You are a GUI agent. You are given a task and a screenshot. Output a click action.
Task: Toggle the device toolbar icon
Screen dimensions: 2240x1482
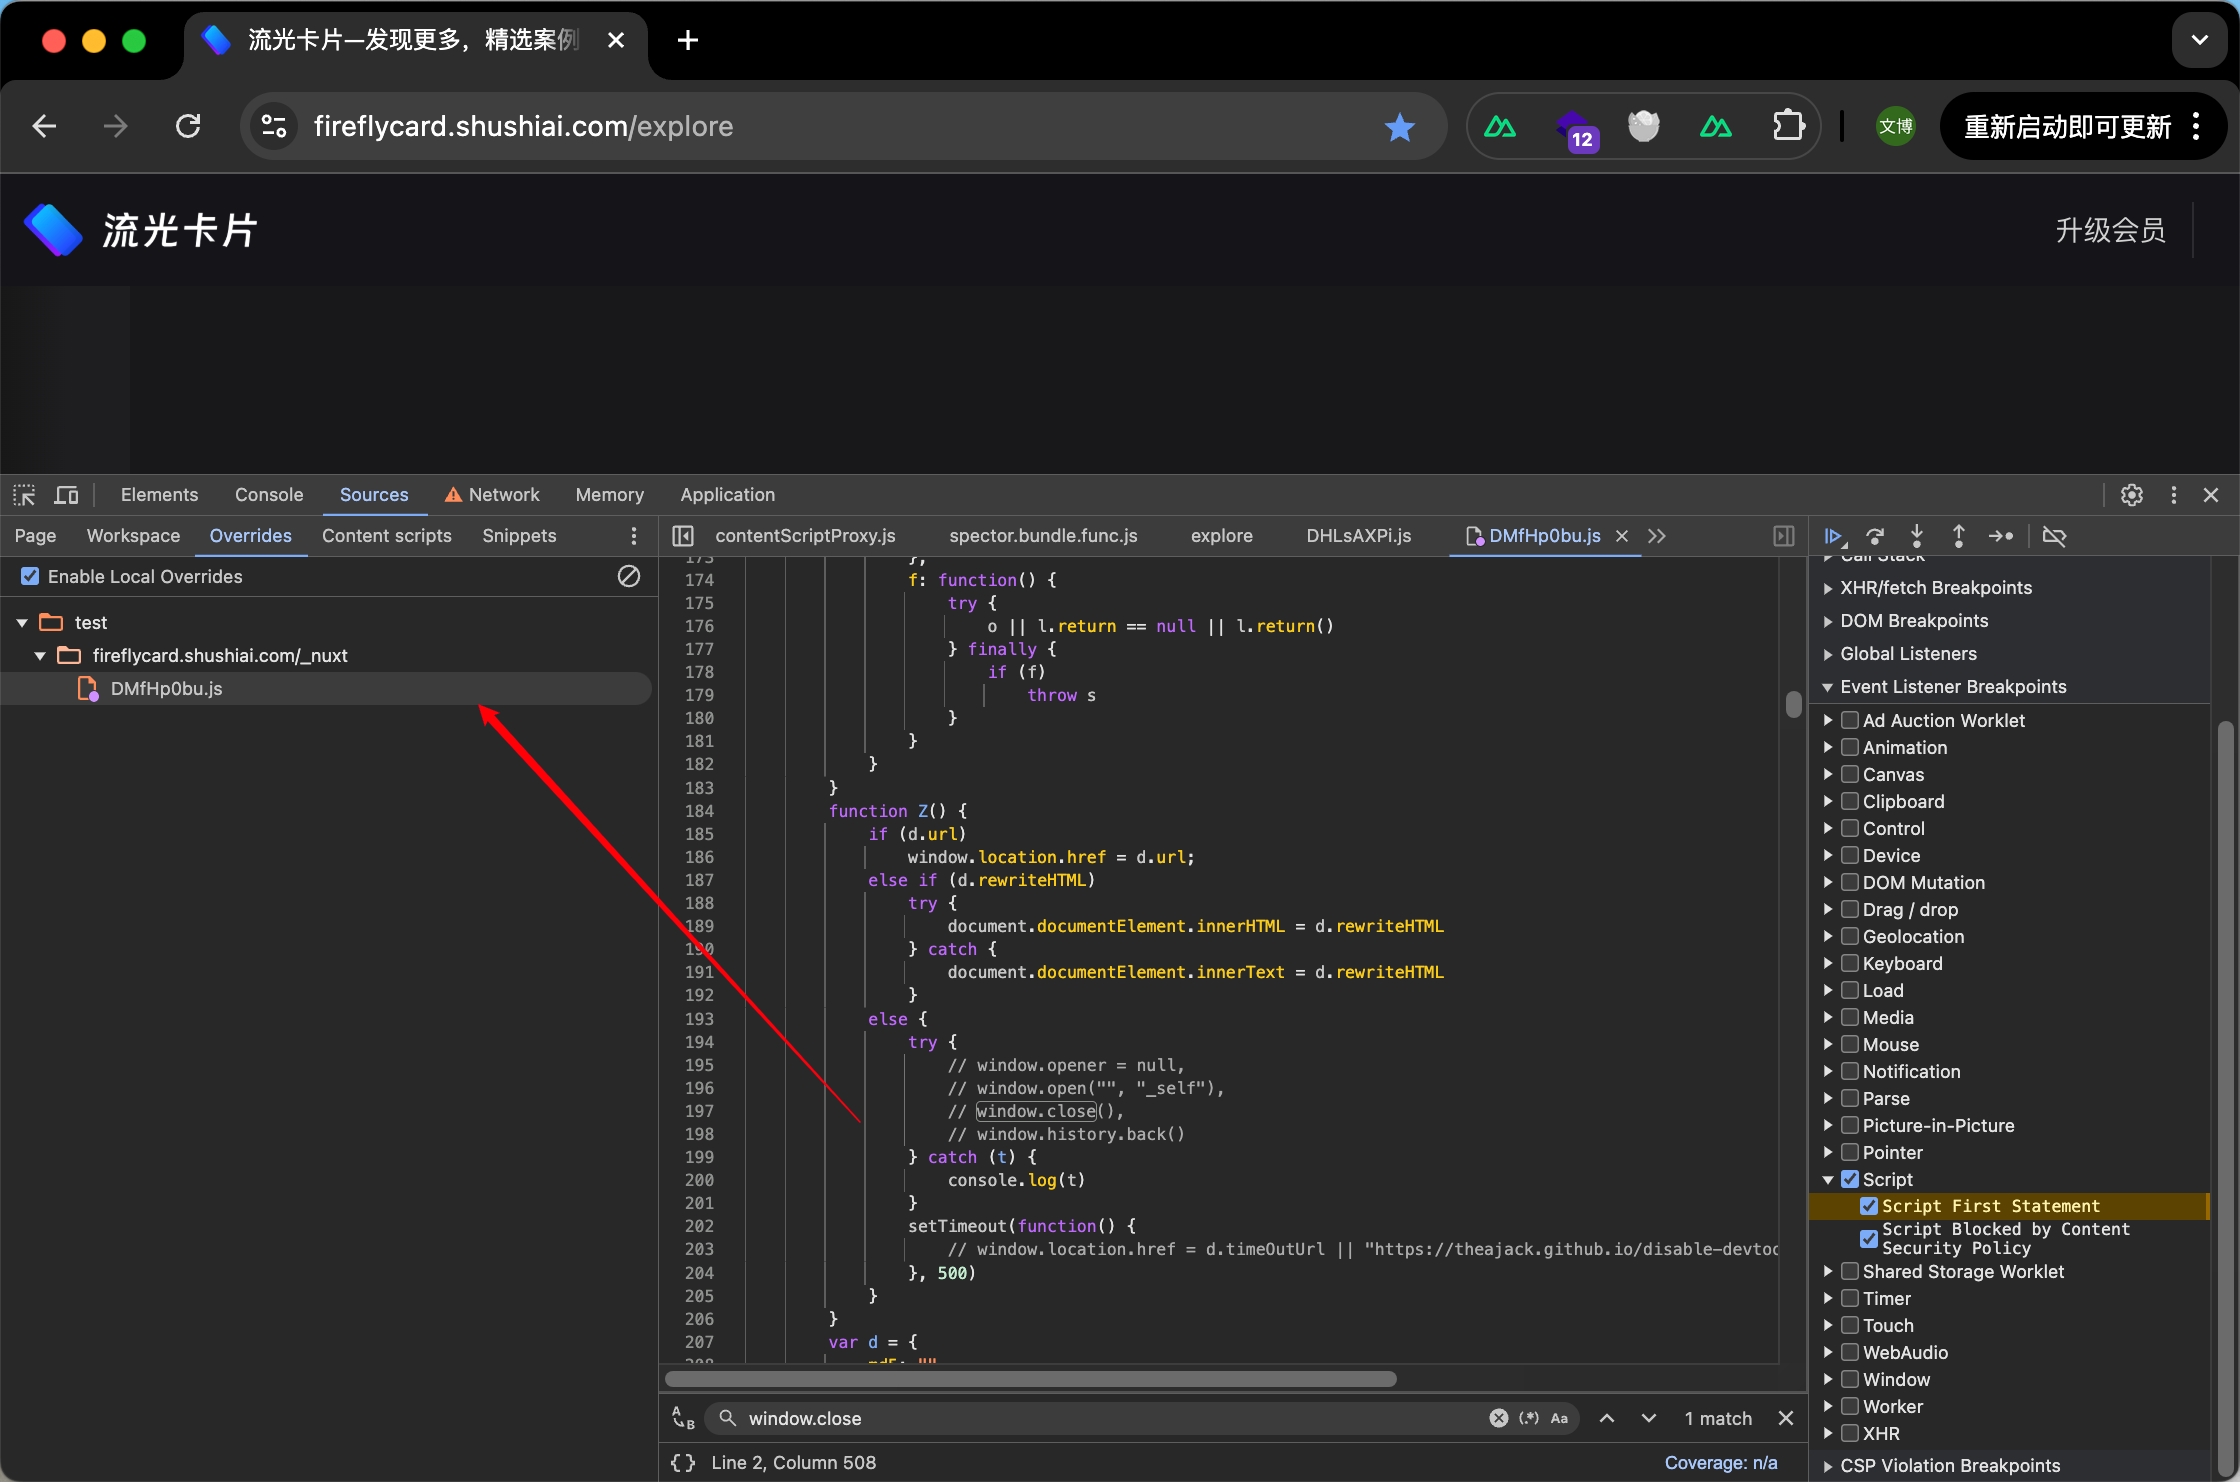pos(67,495)
